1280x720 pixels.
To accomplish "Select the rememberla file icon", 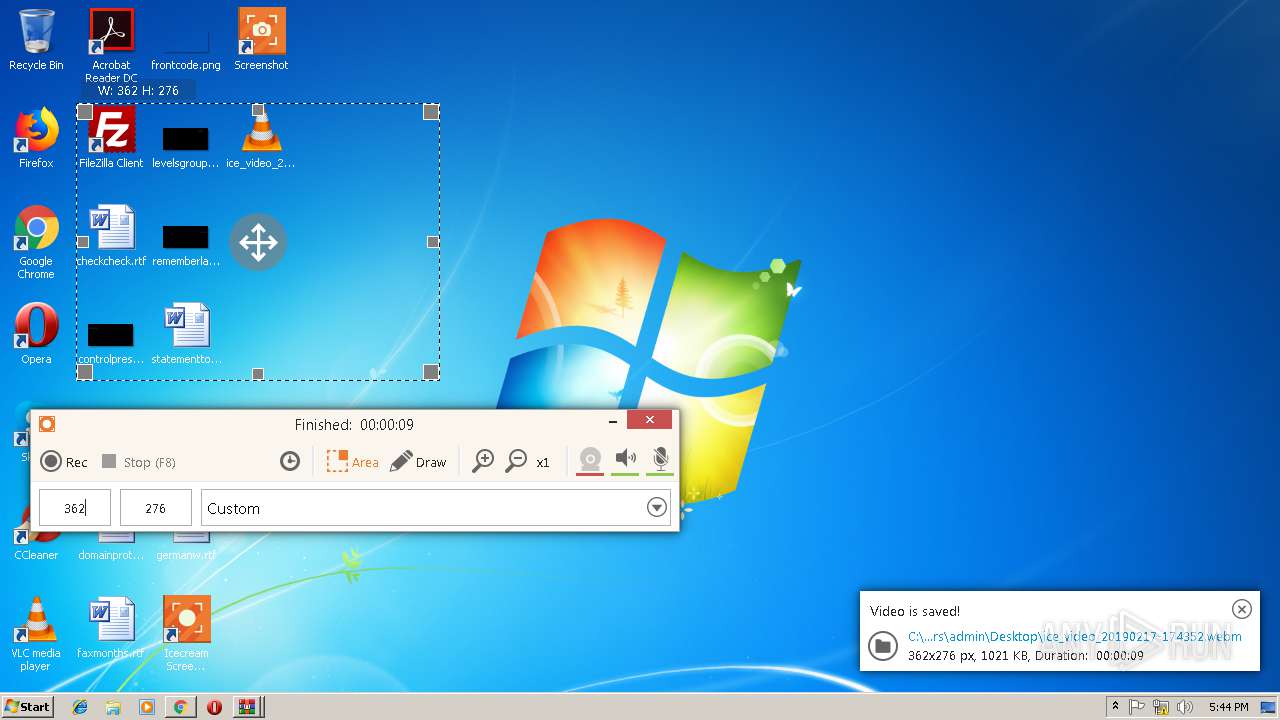I will [x=186, y=243].
